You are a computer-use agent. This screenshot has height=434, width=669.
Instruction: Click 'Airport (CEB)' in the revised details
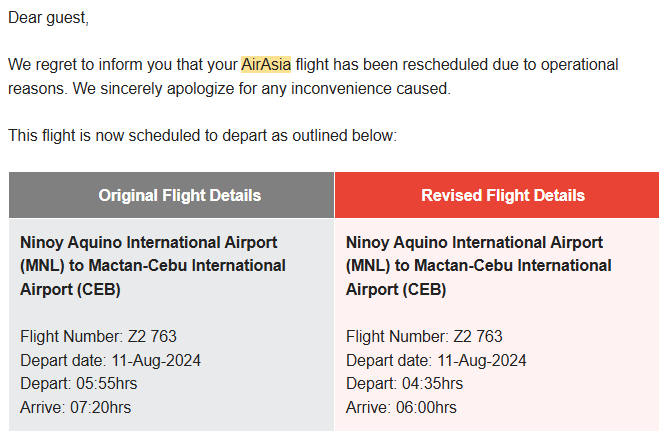click(396, 289)
